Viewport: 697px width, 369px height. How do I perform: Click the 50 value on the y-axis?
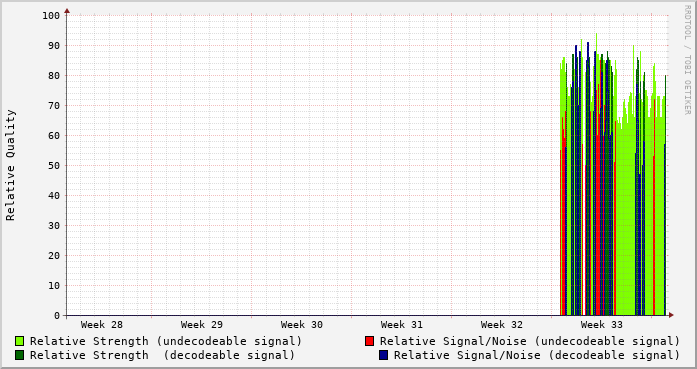pos(54,165)
